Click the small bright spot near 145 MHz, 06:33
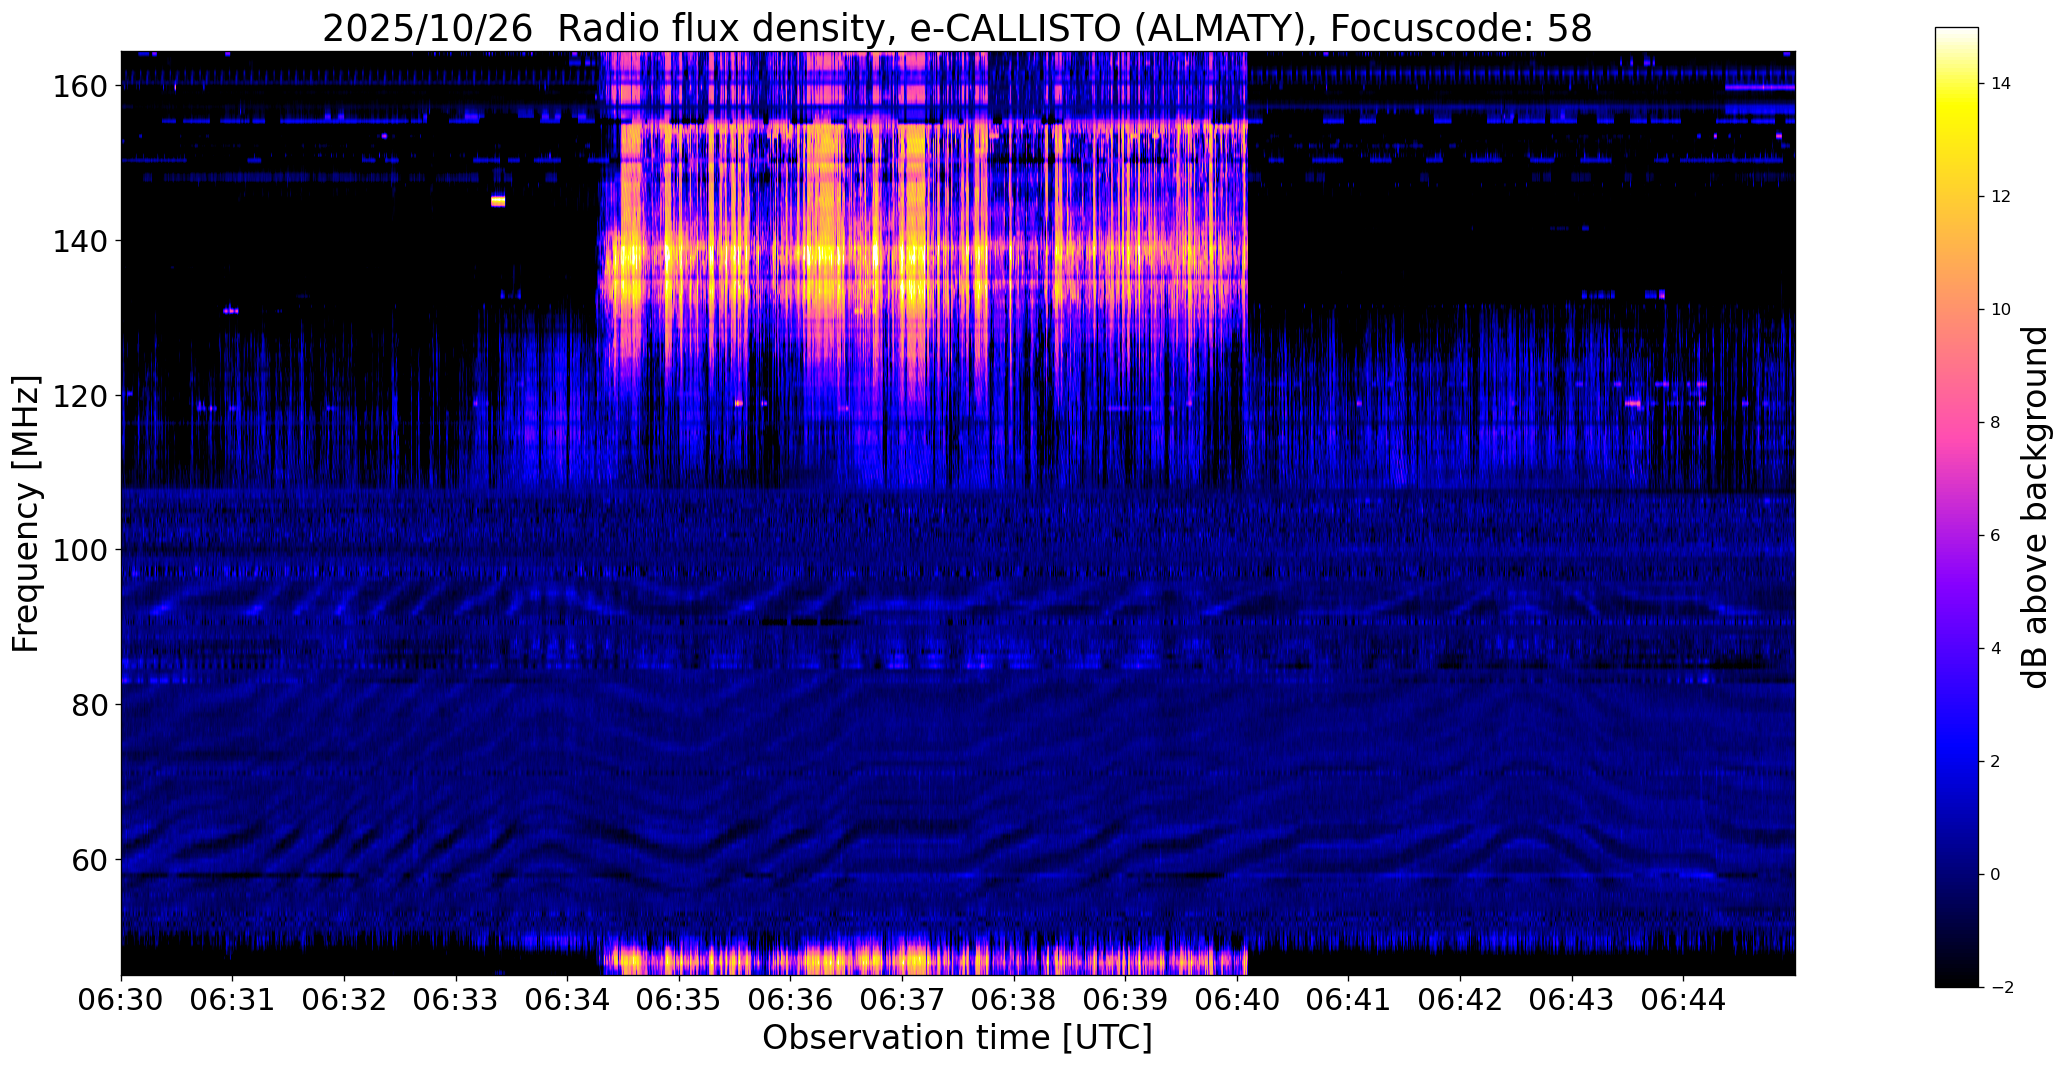 point(498,201)
